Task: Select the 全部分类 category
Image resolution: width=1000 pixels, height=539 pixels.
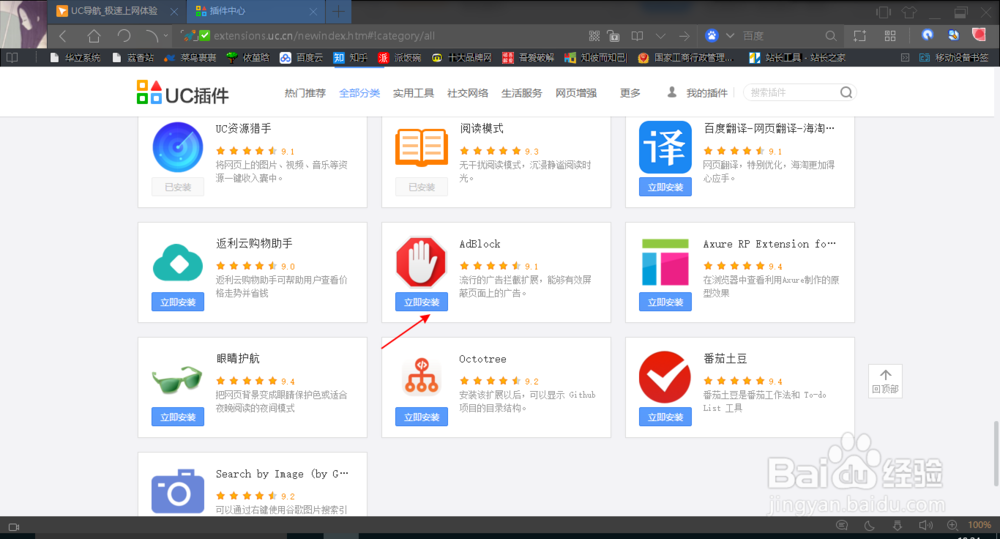Action: 359,93
